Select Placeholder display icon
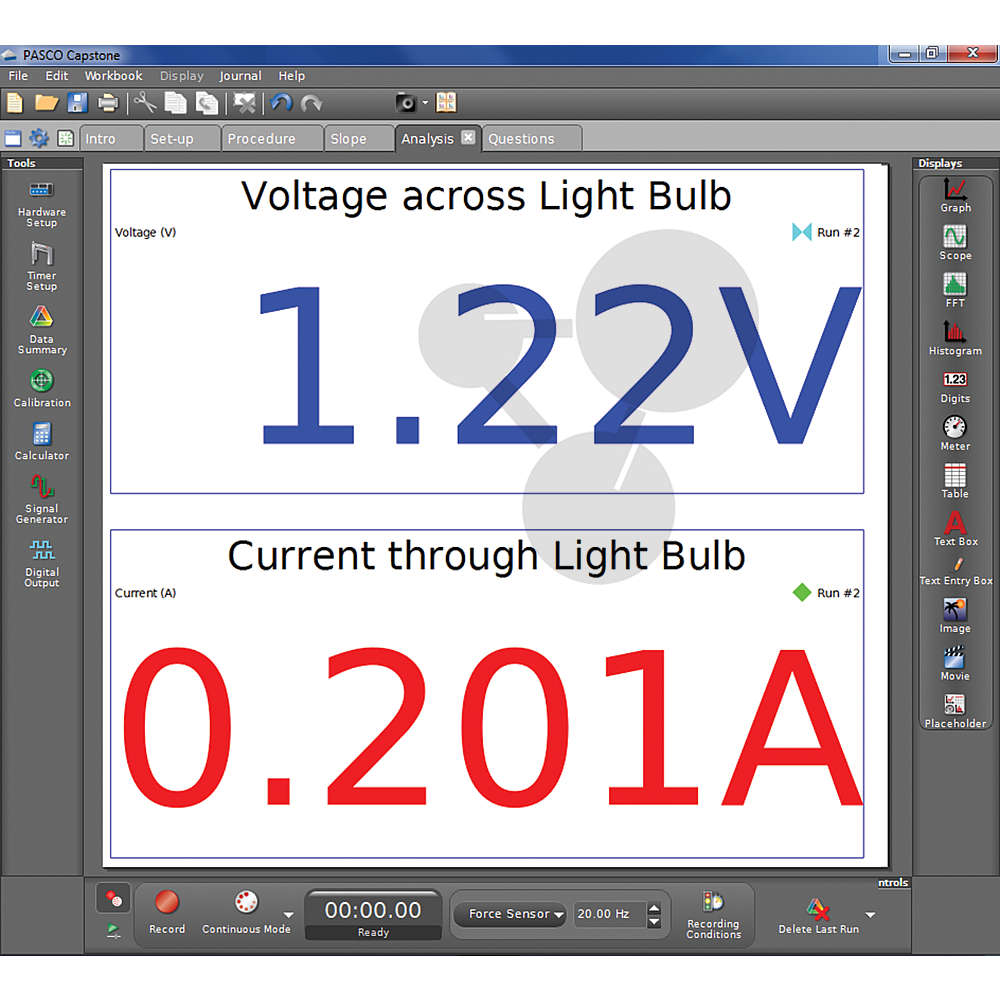 (x=955, y=711)
